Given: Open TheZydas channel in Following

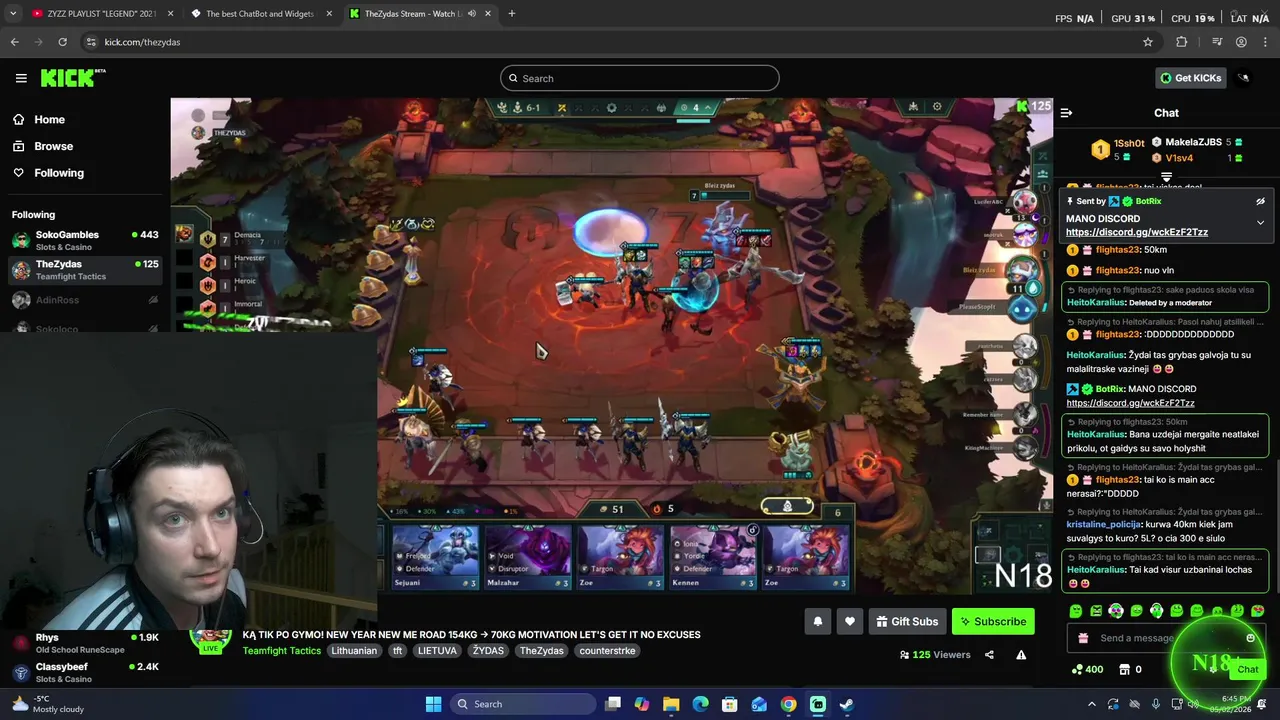Looking at the screenshot, I should pyautogui.click(x=85, y=270).
